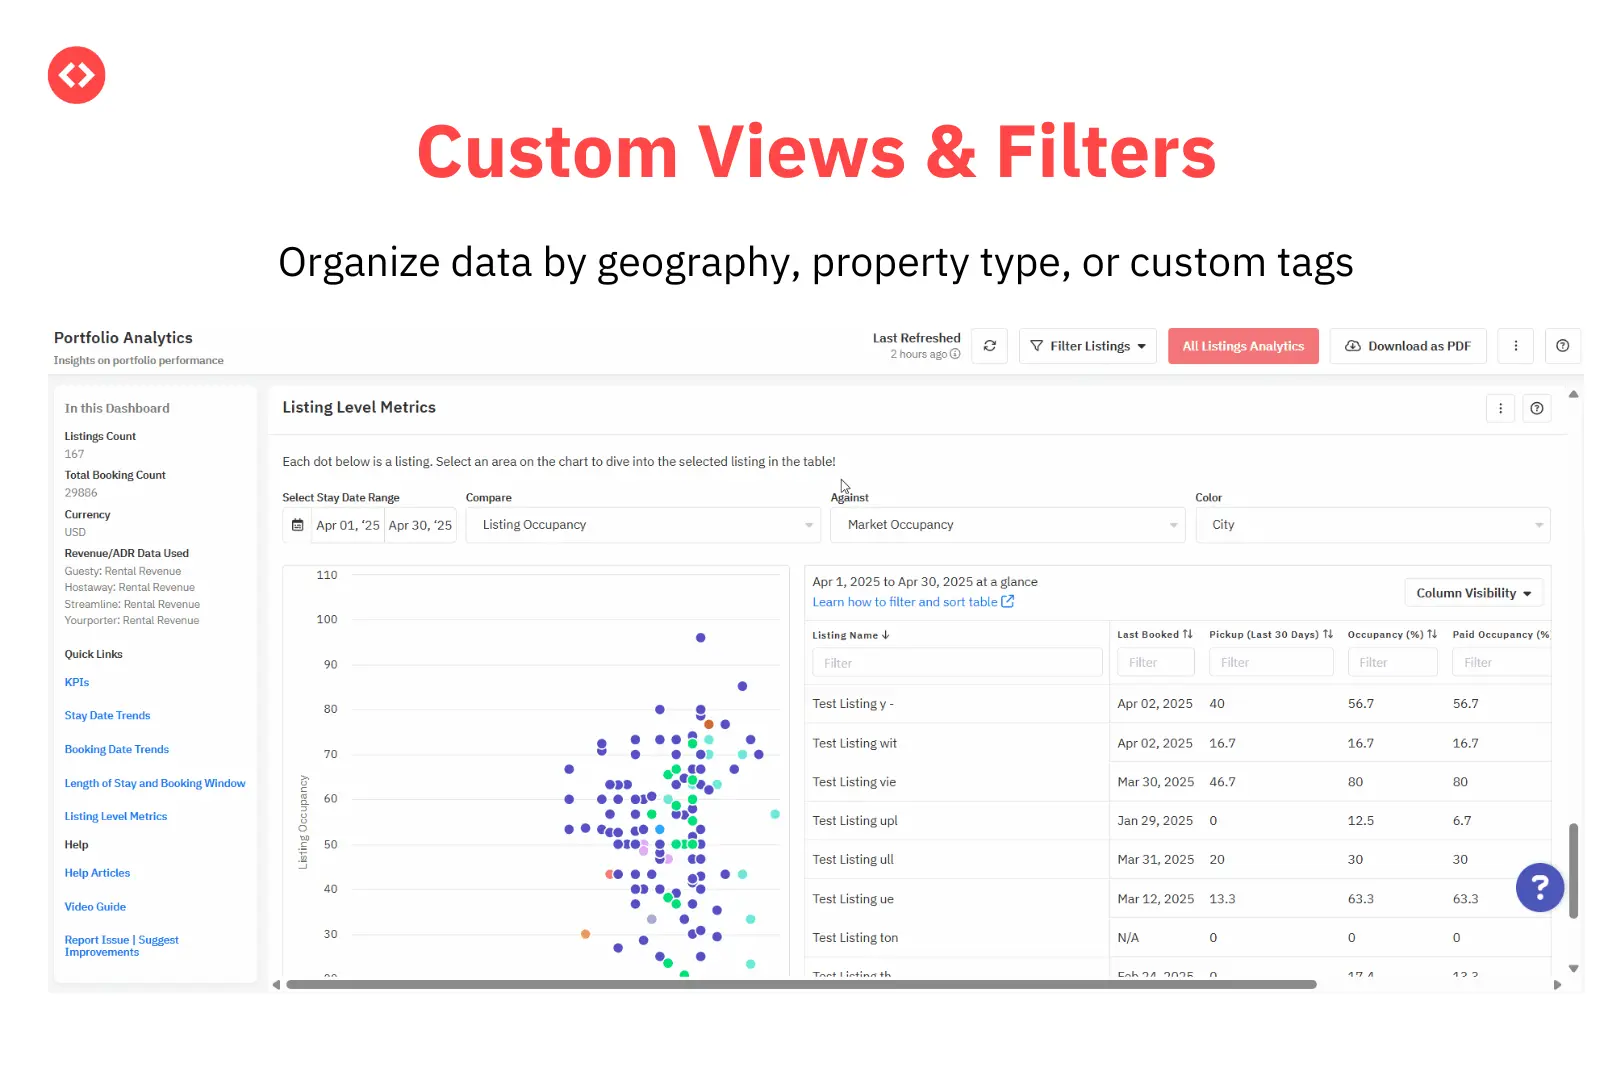Click the horizontal scrollbar at dashboard bottom
This screenshot has height=1066, width=1600.
pyautogui.click(x=800, y=985)
